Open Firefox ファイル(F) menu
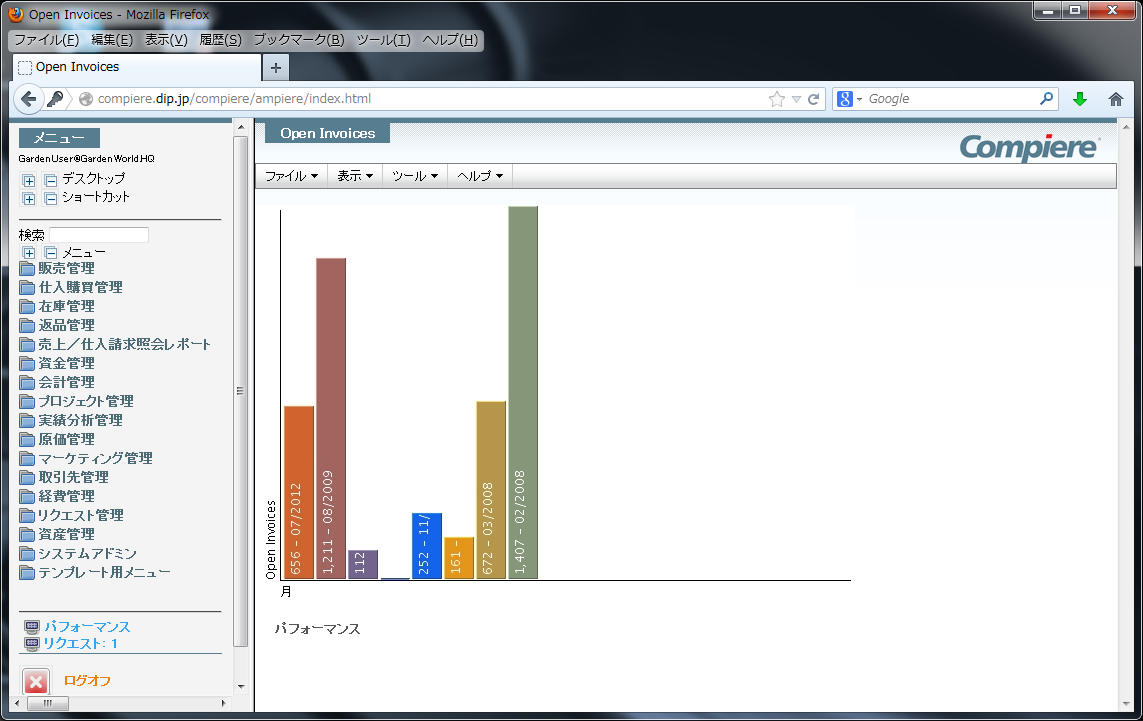Screen dimensions: 1143x721 point(47,40)
